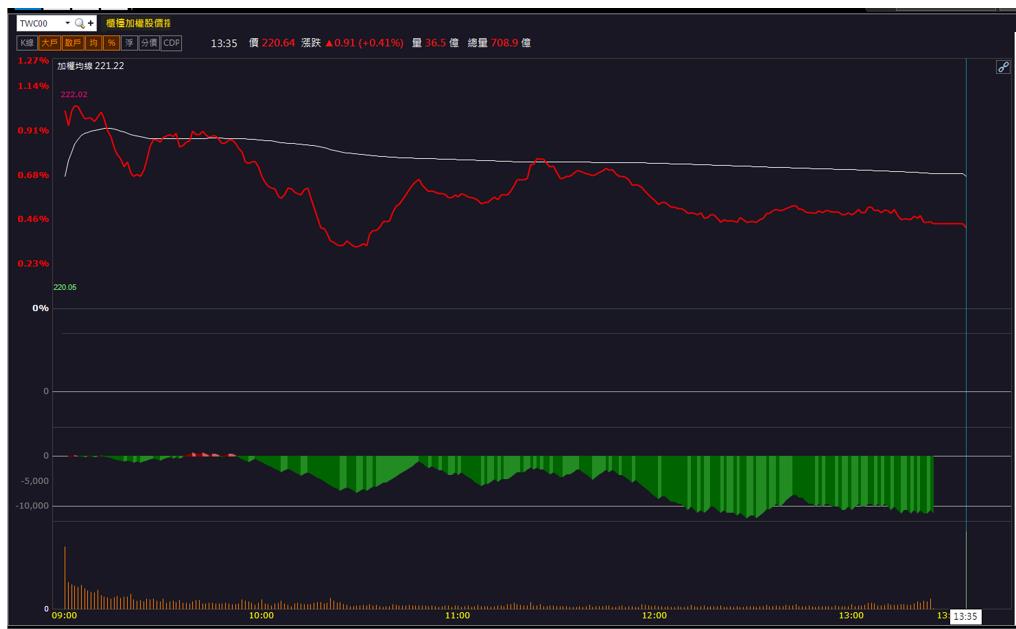Click the 09:00 label on the time axis
Viewport: 1016px width, 629px height.
[64, 615]
